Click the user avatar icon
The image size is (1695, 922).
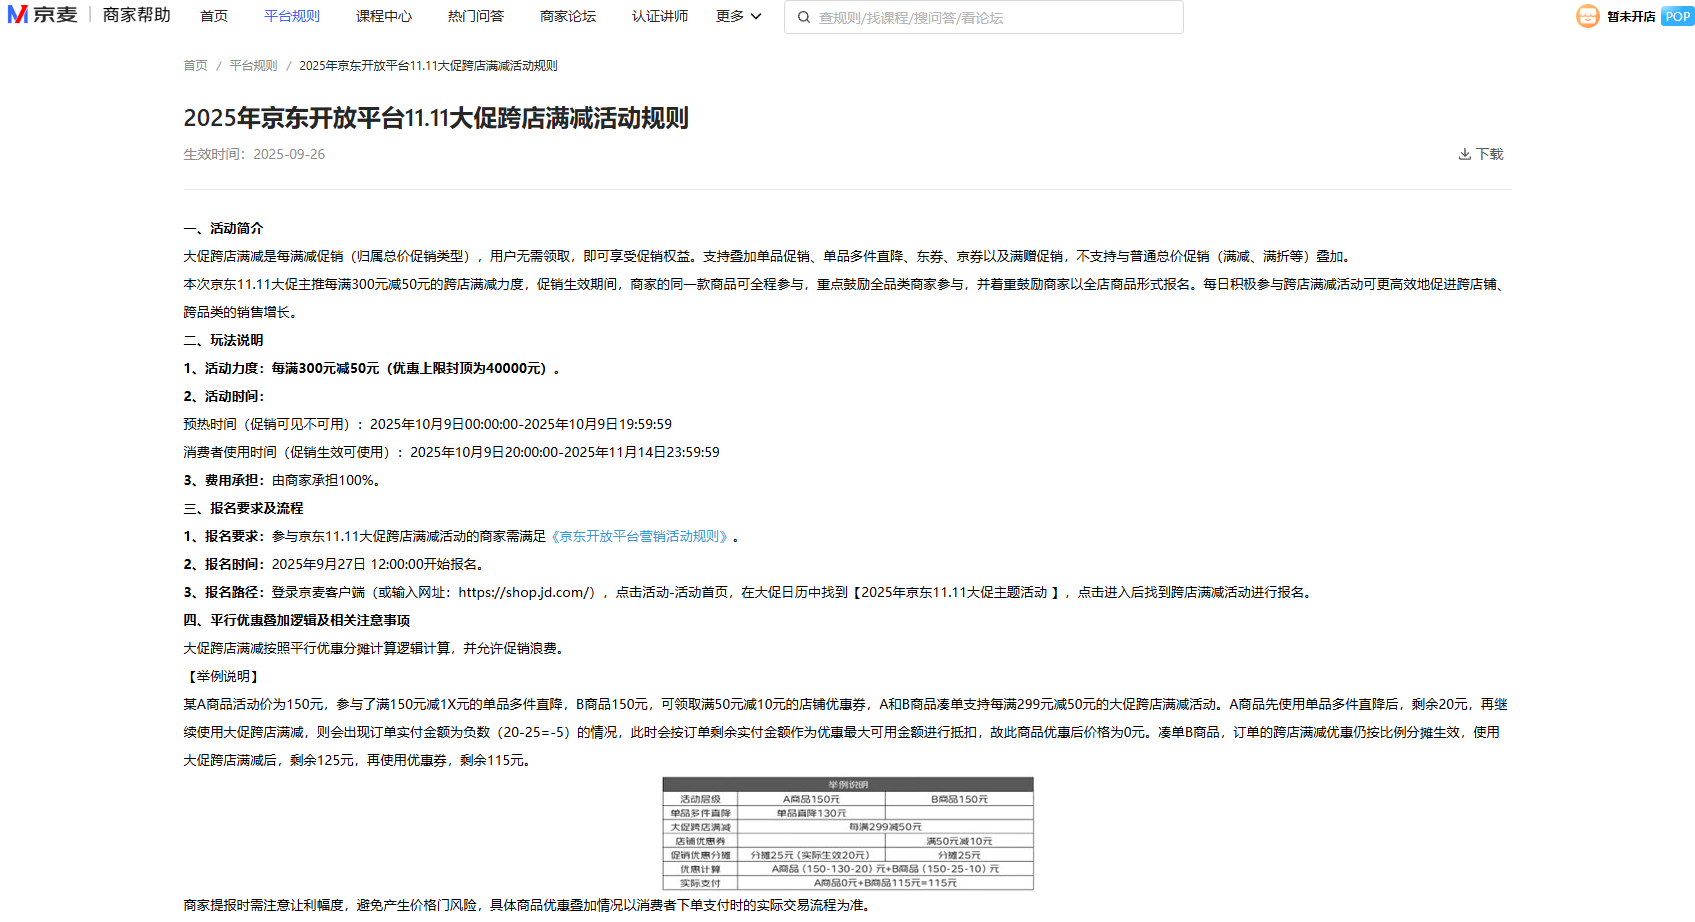pyautogui.click(x=1588, y=16)
